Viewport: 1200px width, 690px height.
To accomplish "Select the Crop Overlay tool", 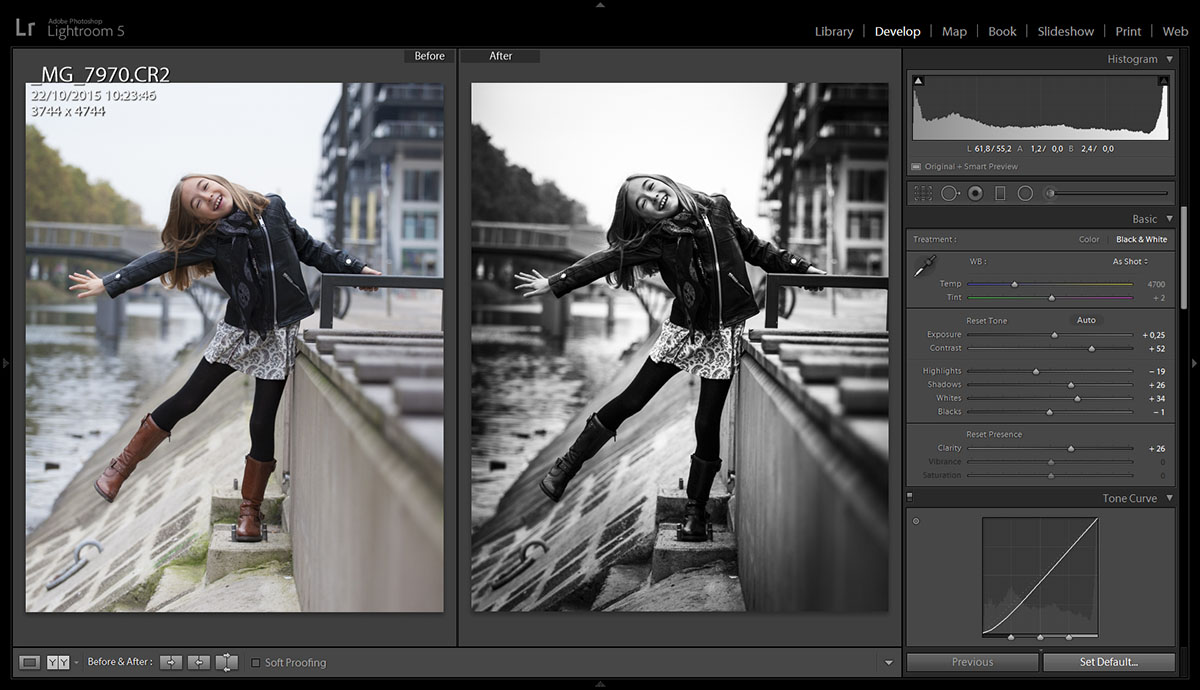I will pyautogui.click(x=921, y=192).
